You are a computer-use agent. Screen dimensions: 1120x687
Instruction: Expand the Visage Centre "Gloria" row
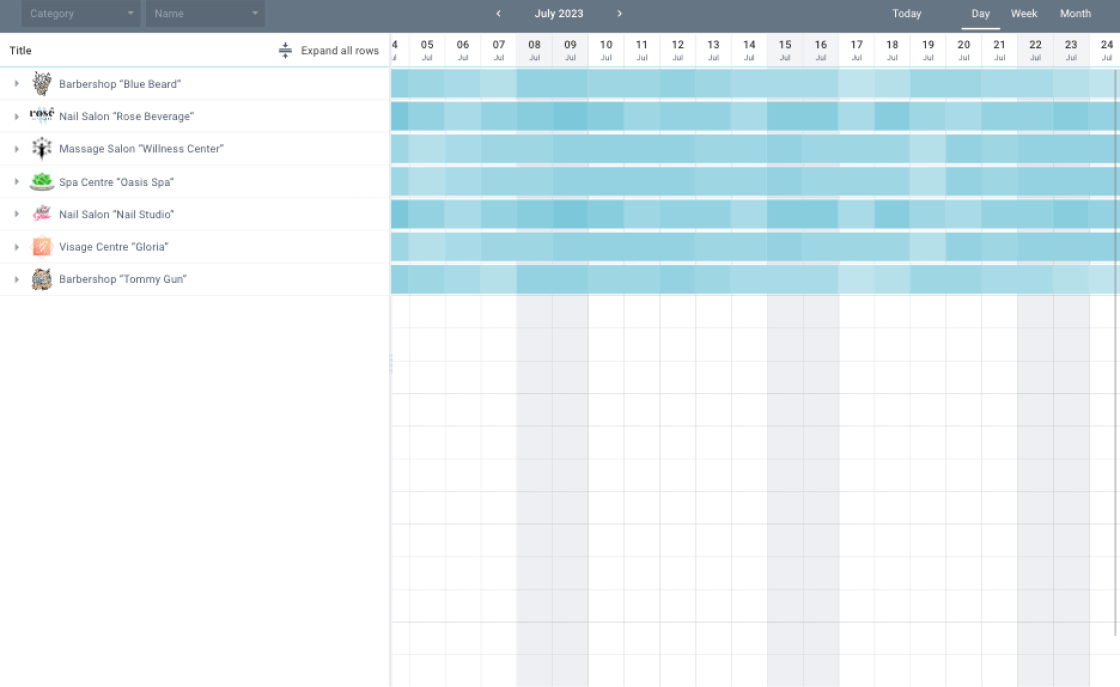point(15,246)
